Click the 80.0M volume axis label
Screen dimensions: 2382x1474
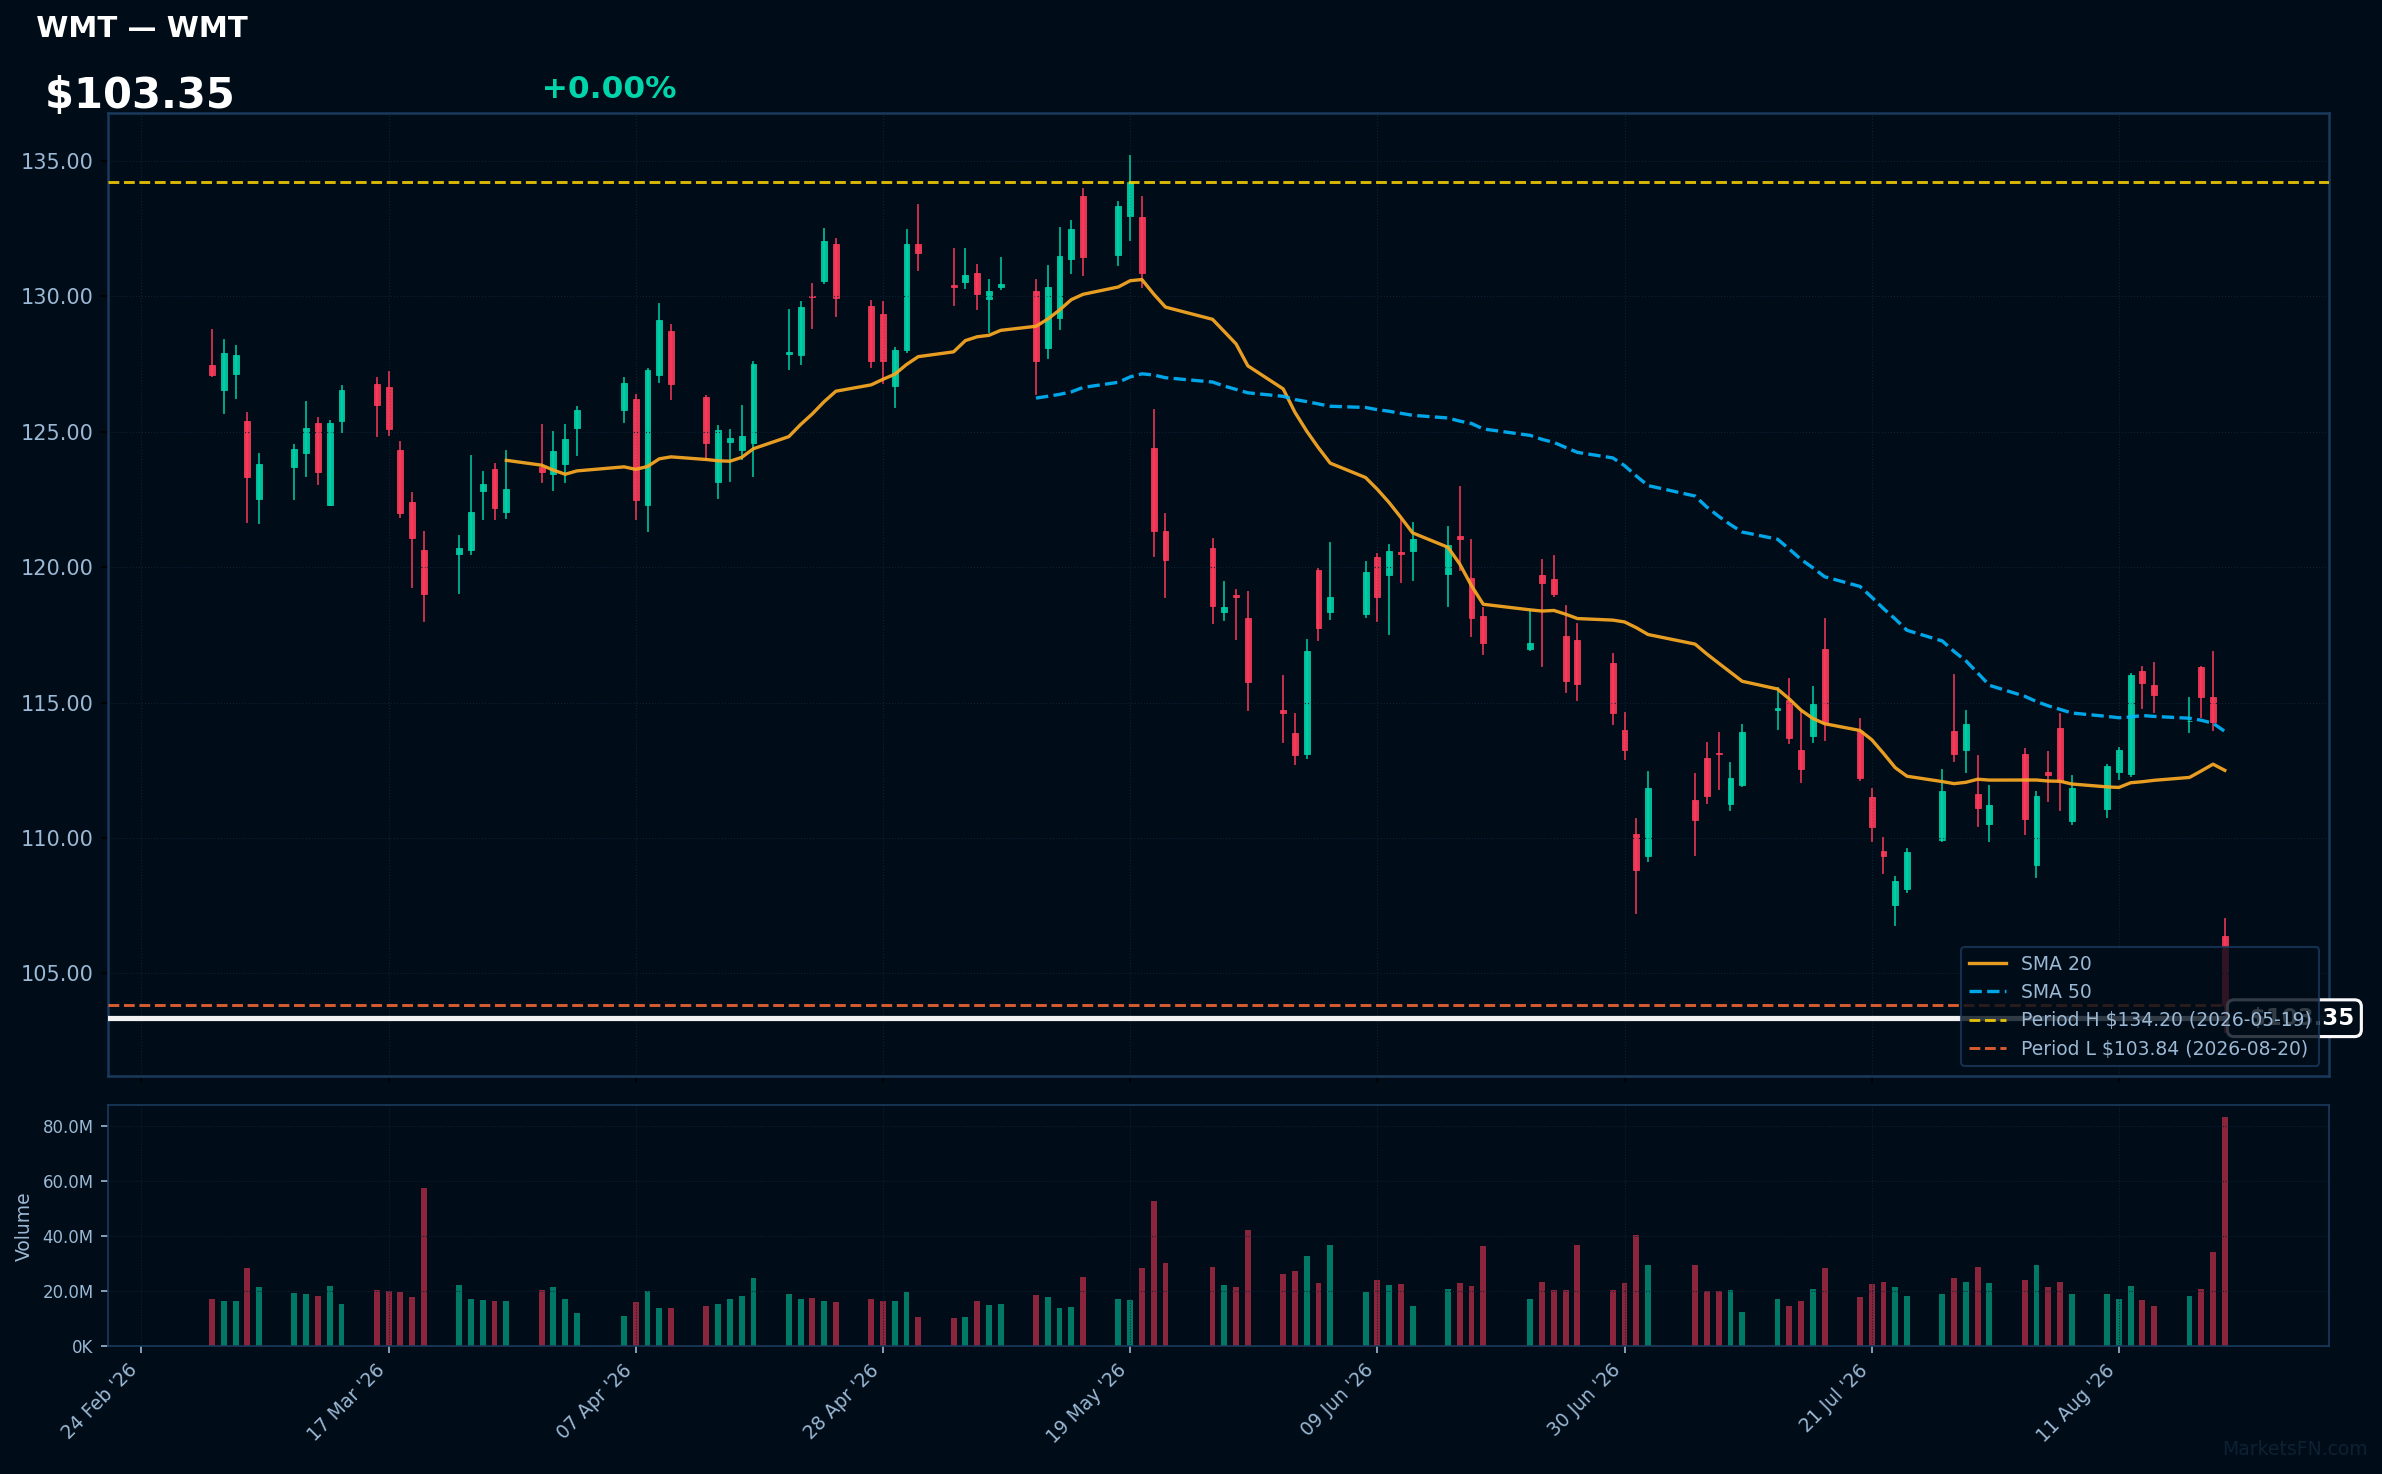coord(67,1127)
